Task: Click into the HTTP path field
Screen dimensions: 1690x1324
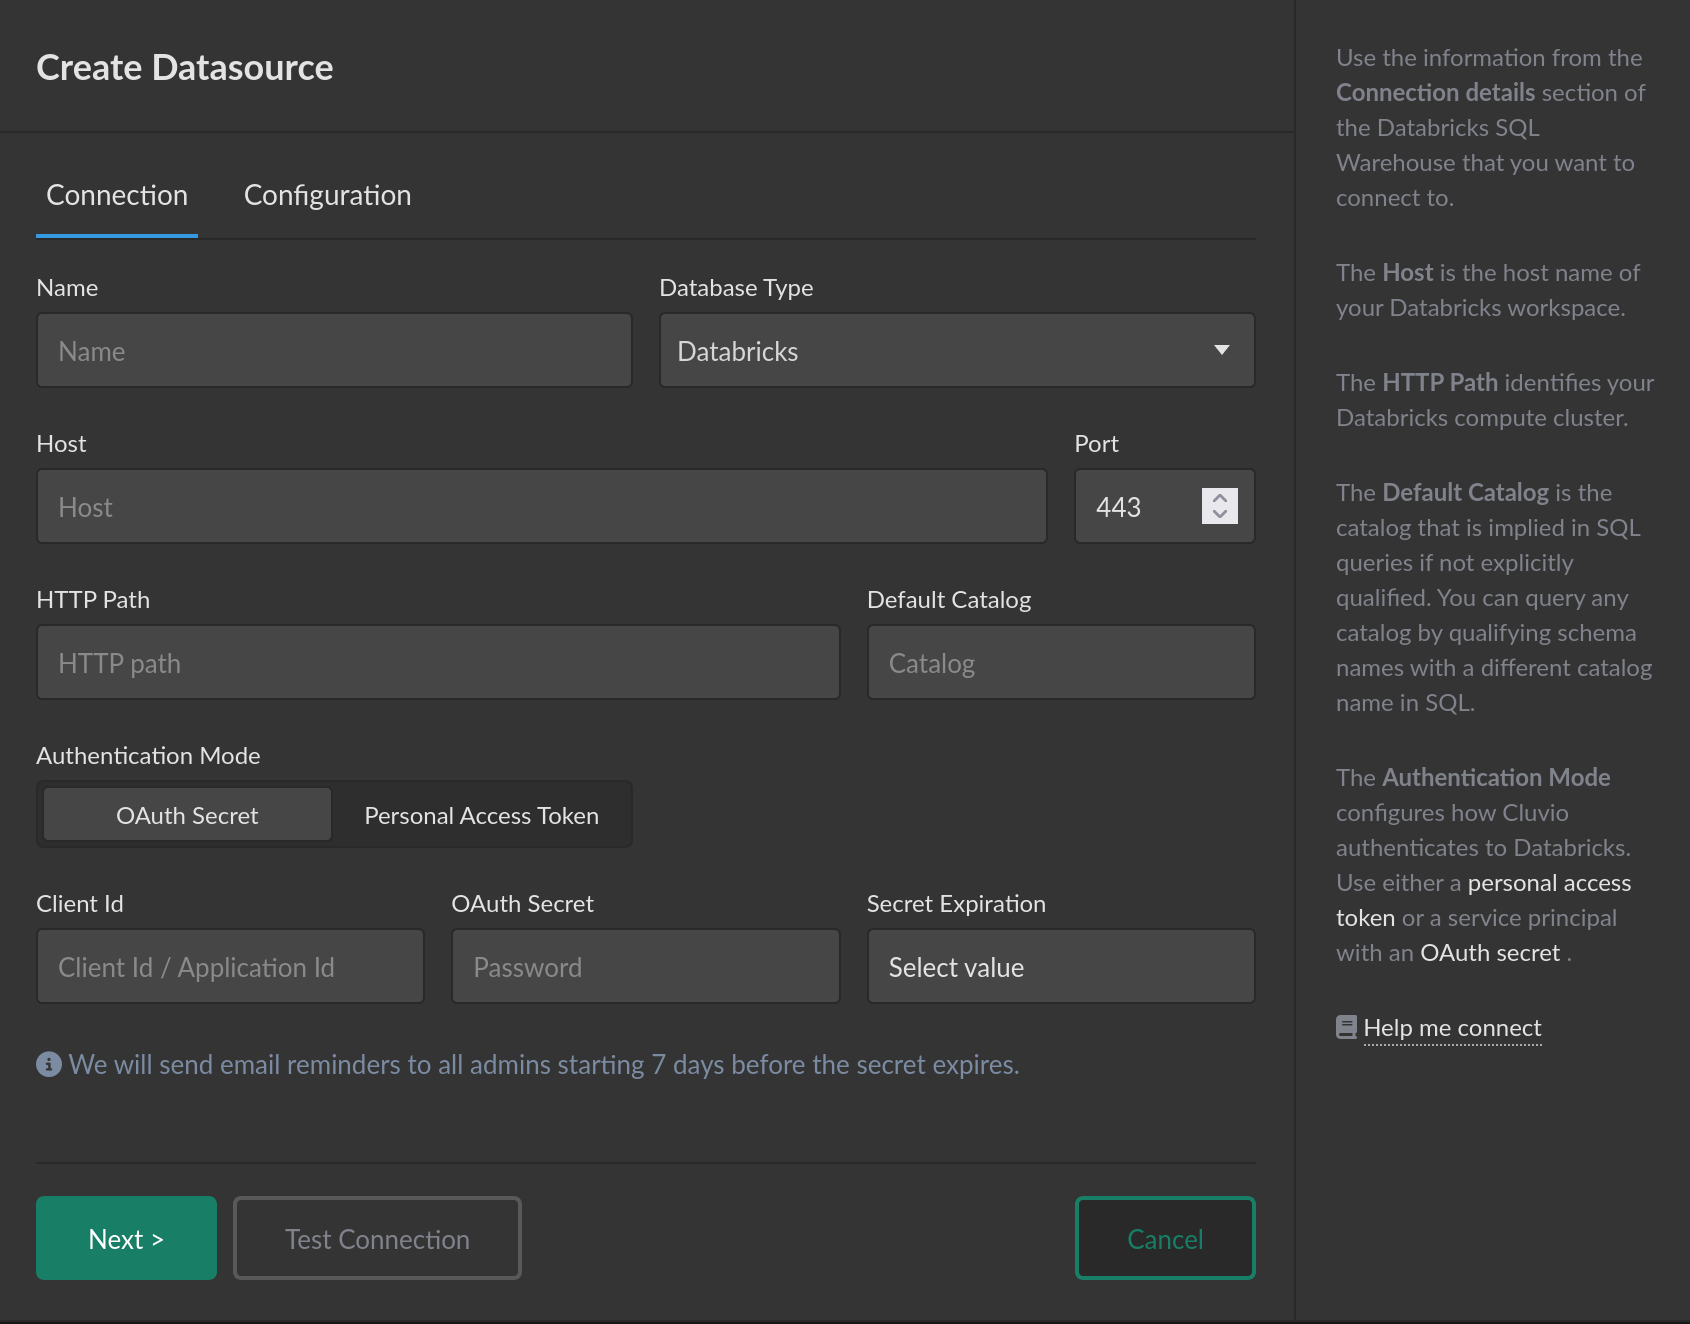Action: (438, 662)
